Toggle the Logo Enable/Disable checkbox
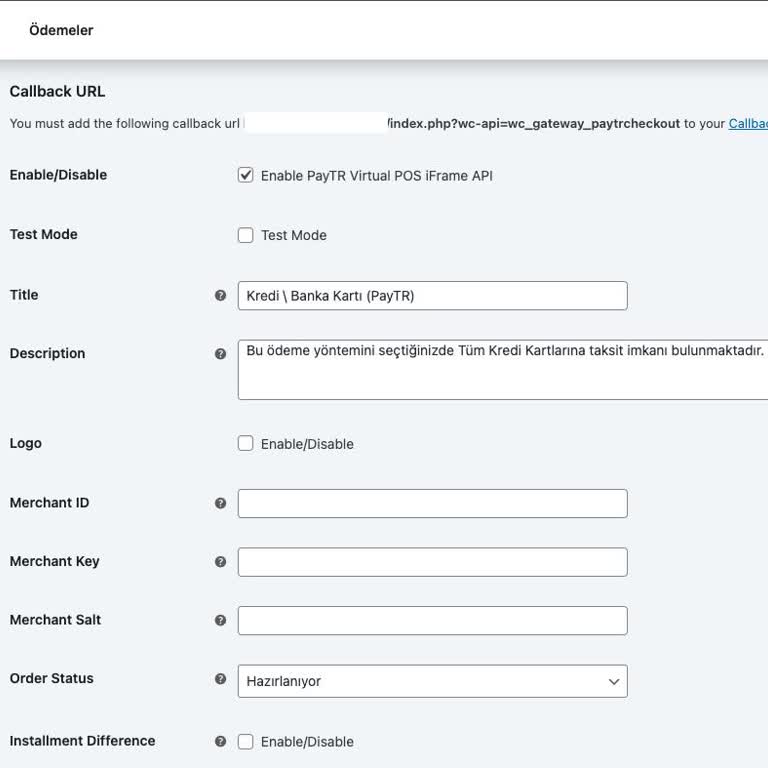The width and height of the screenshot is (768, 768). [x=245, y=443]
